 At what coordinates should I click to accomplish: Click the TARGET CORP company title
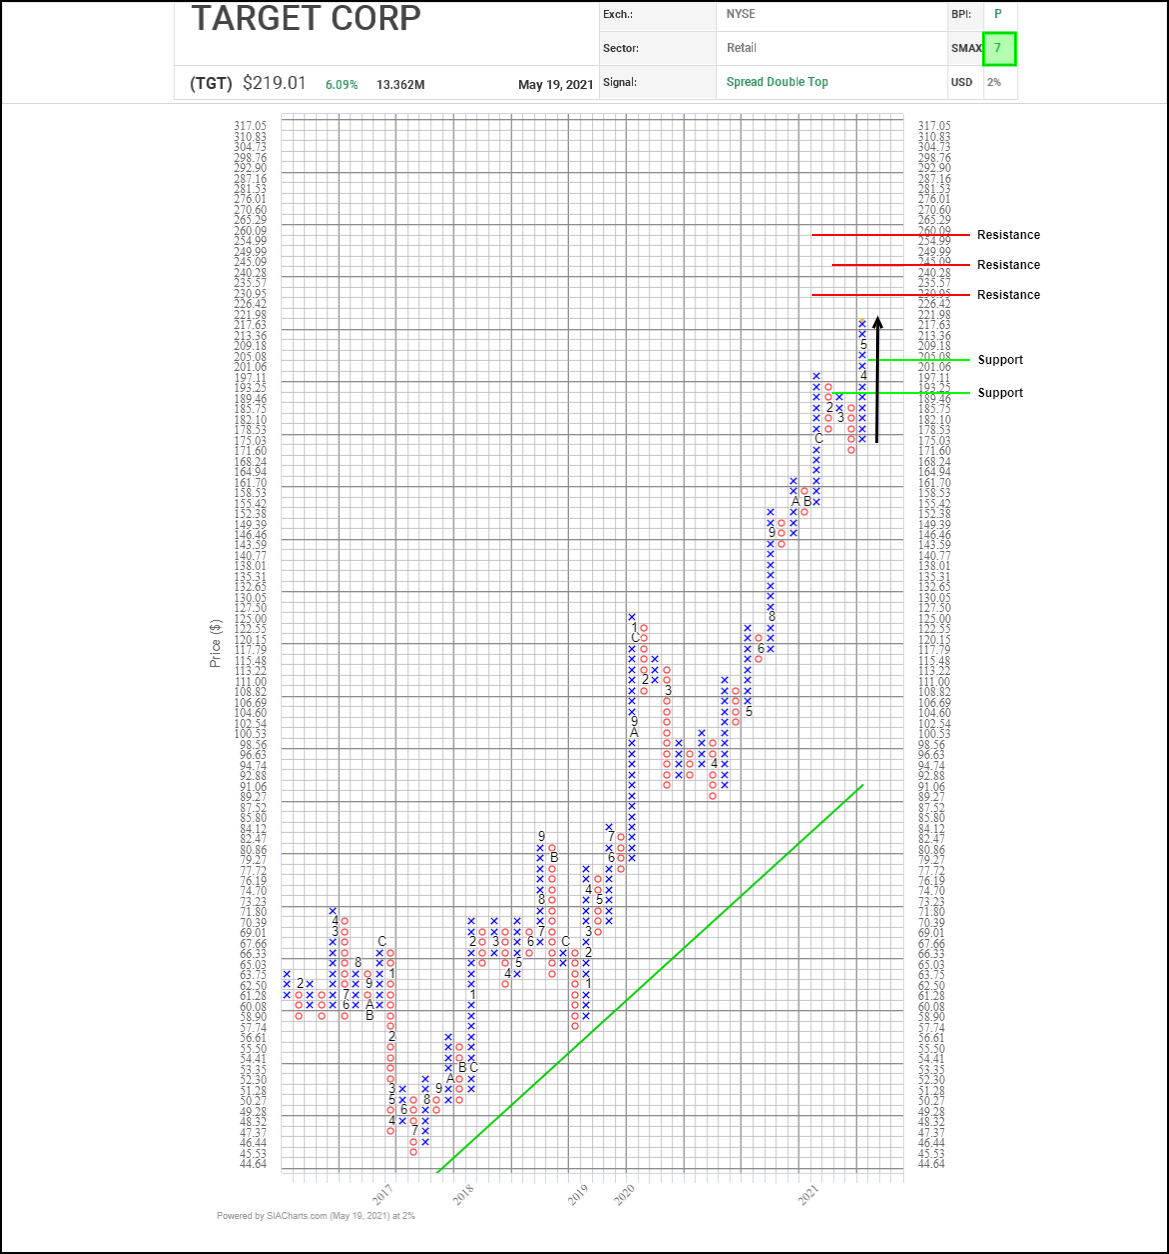click(x=305, y=18)
